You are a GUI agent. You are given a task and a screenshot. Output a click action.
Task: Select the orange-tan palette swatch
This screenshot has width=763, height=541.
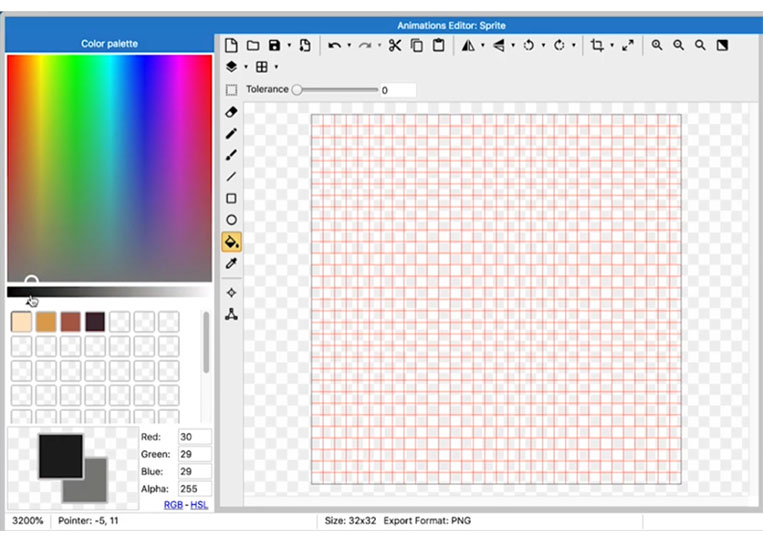[46, 322]
